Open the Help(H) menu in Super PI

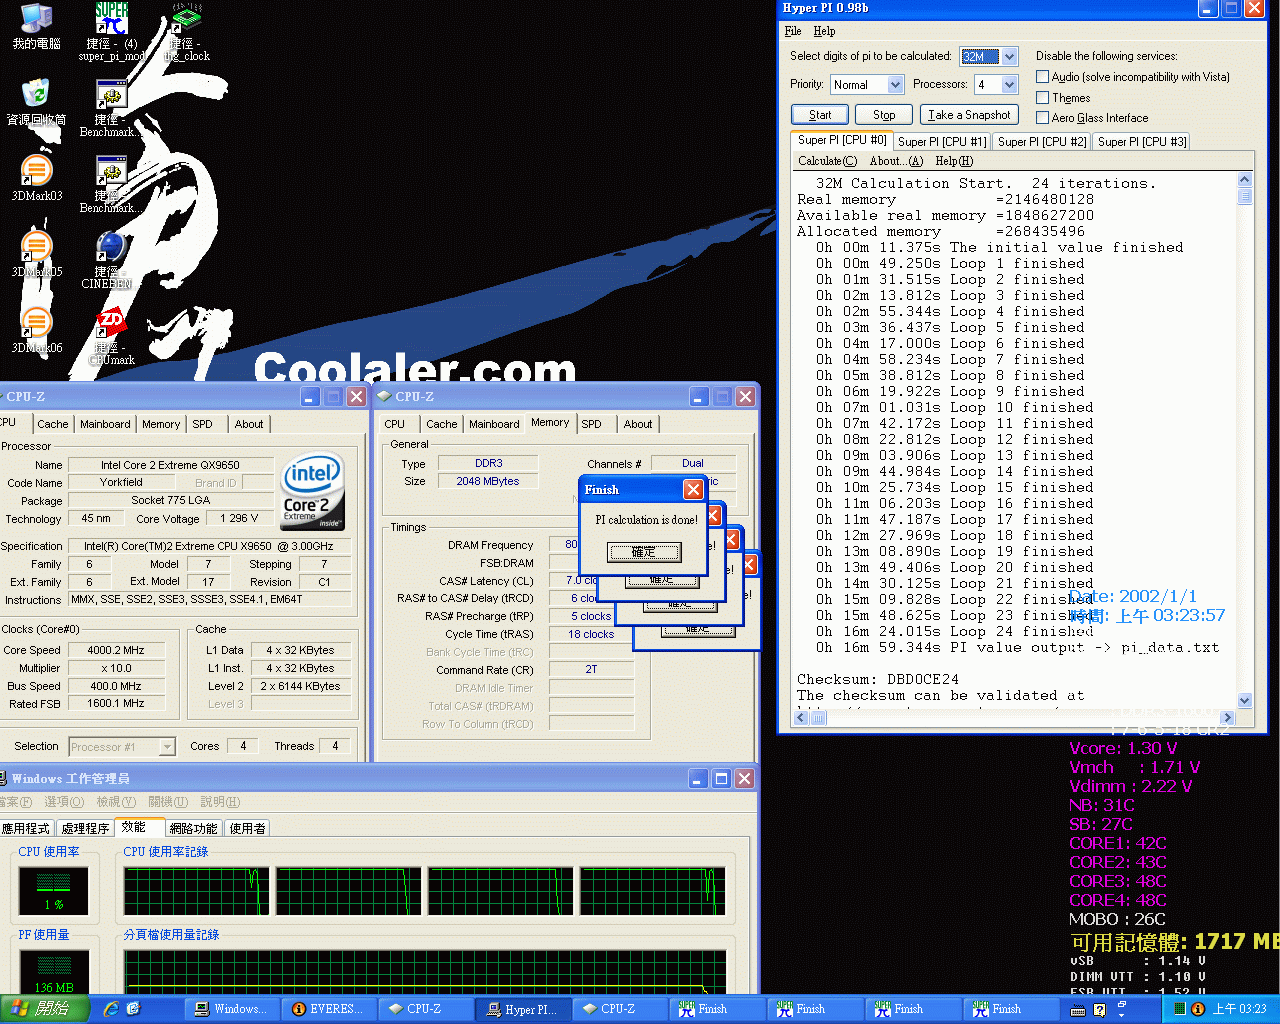(954, 161)
